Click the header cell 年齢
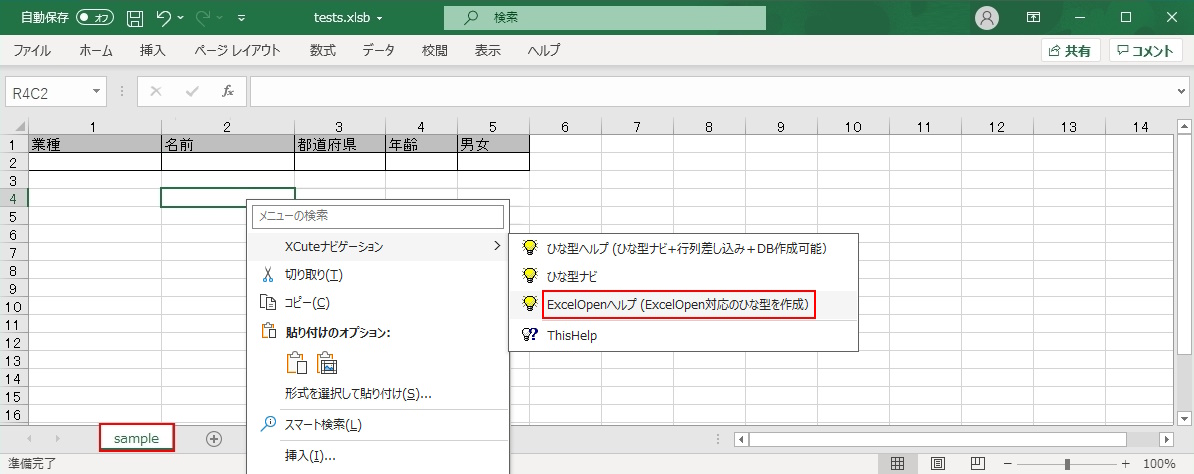The width and height of the screenshot is (1194, 474). click(421, 144)
